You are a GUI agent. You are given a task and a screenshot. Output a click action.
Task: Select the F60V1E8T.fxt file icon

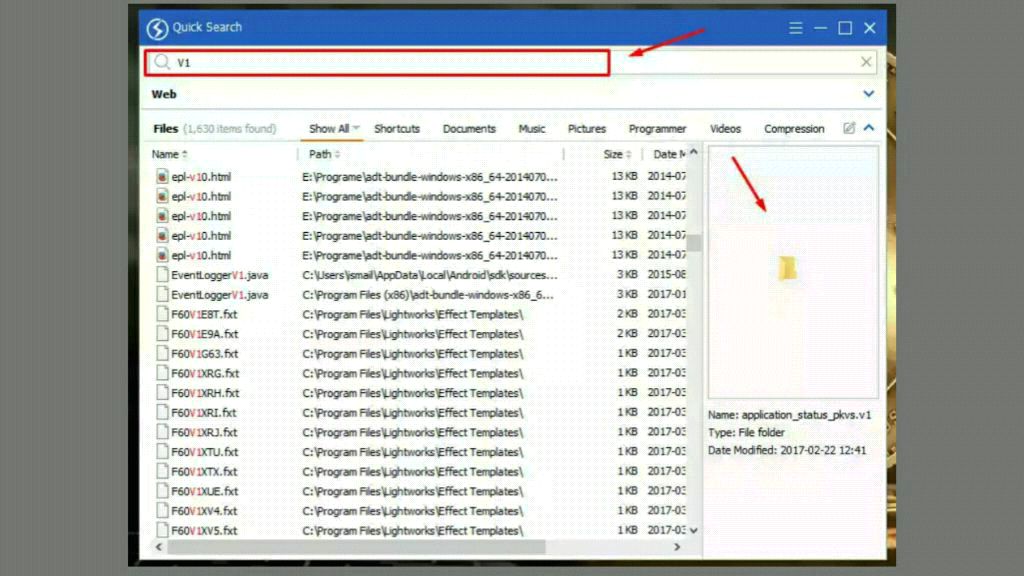[x=163, y=314]
